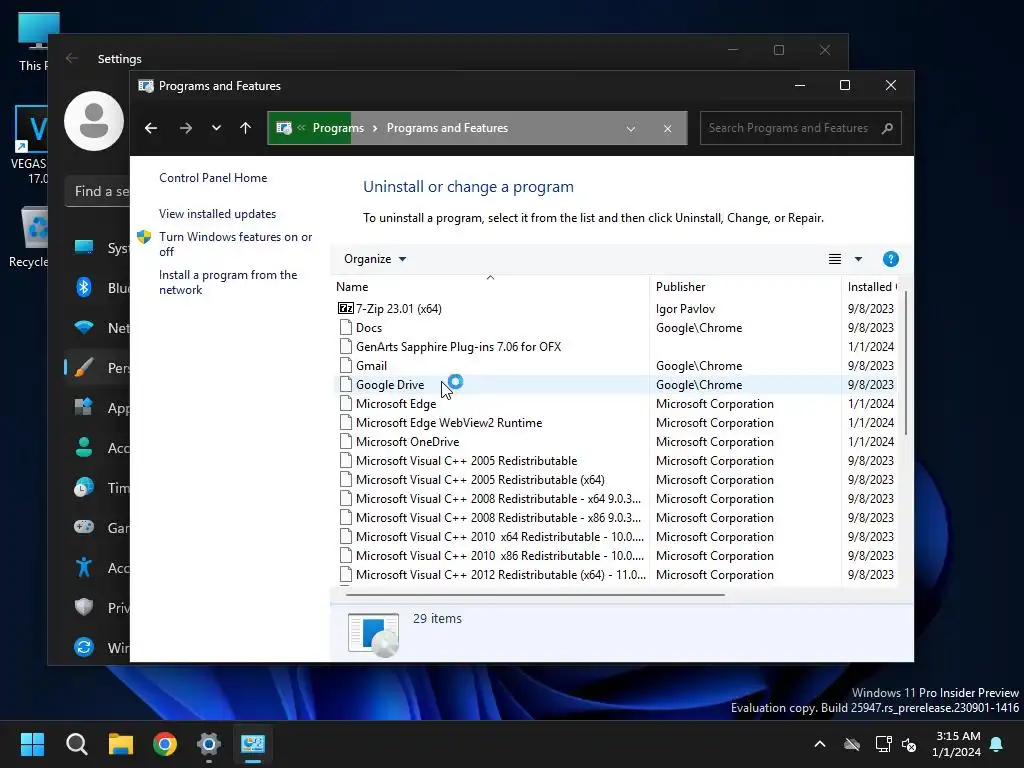The image size is (1024, 768).
Task: Show hidden tray icons chevron
Action: pos(820,744)
